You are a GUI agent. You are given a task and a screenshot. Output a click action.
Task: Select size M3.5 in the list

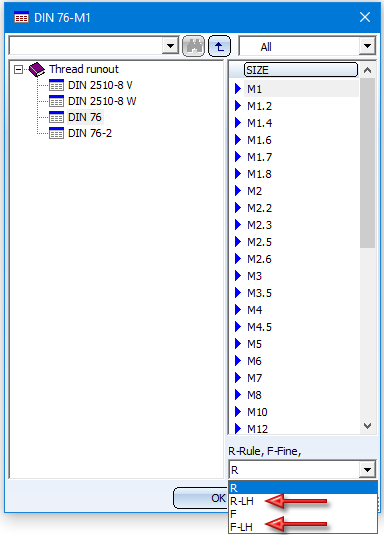pos(259,293)
